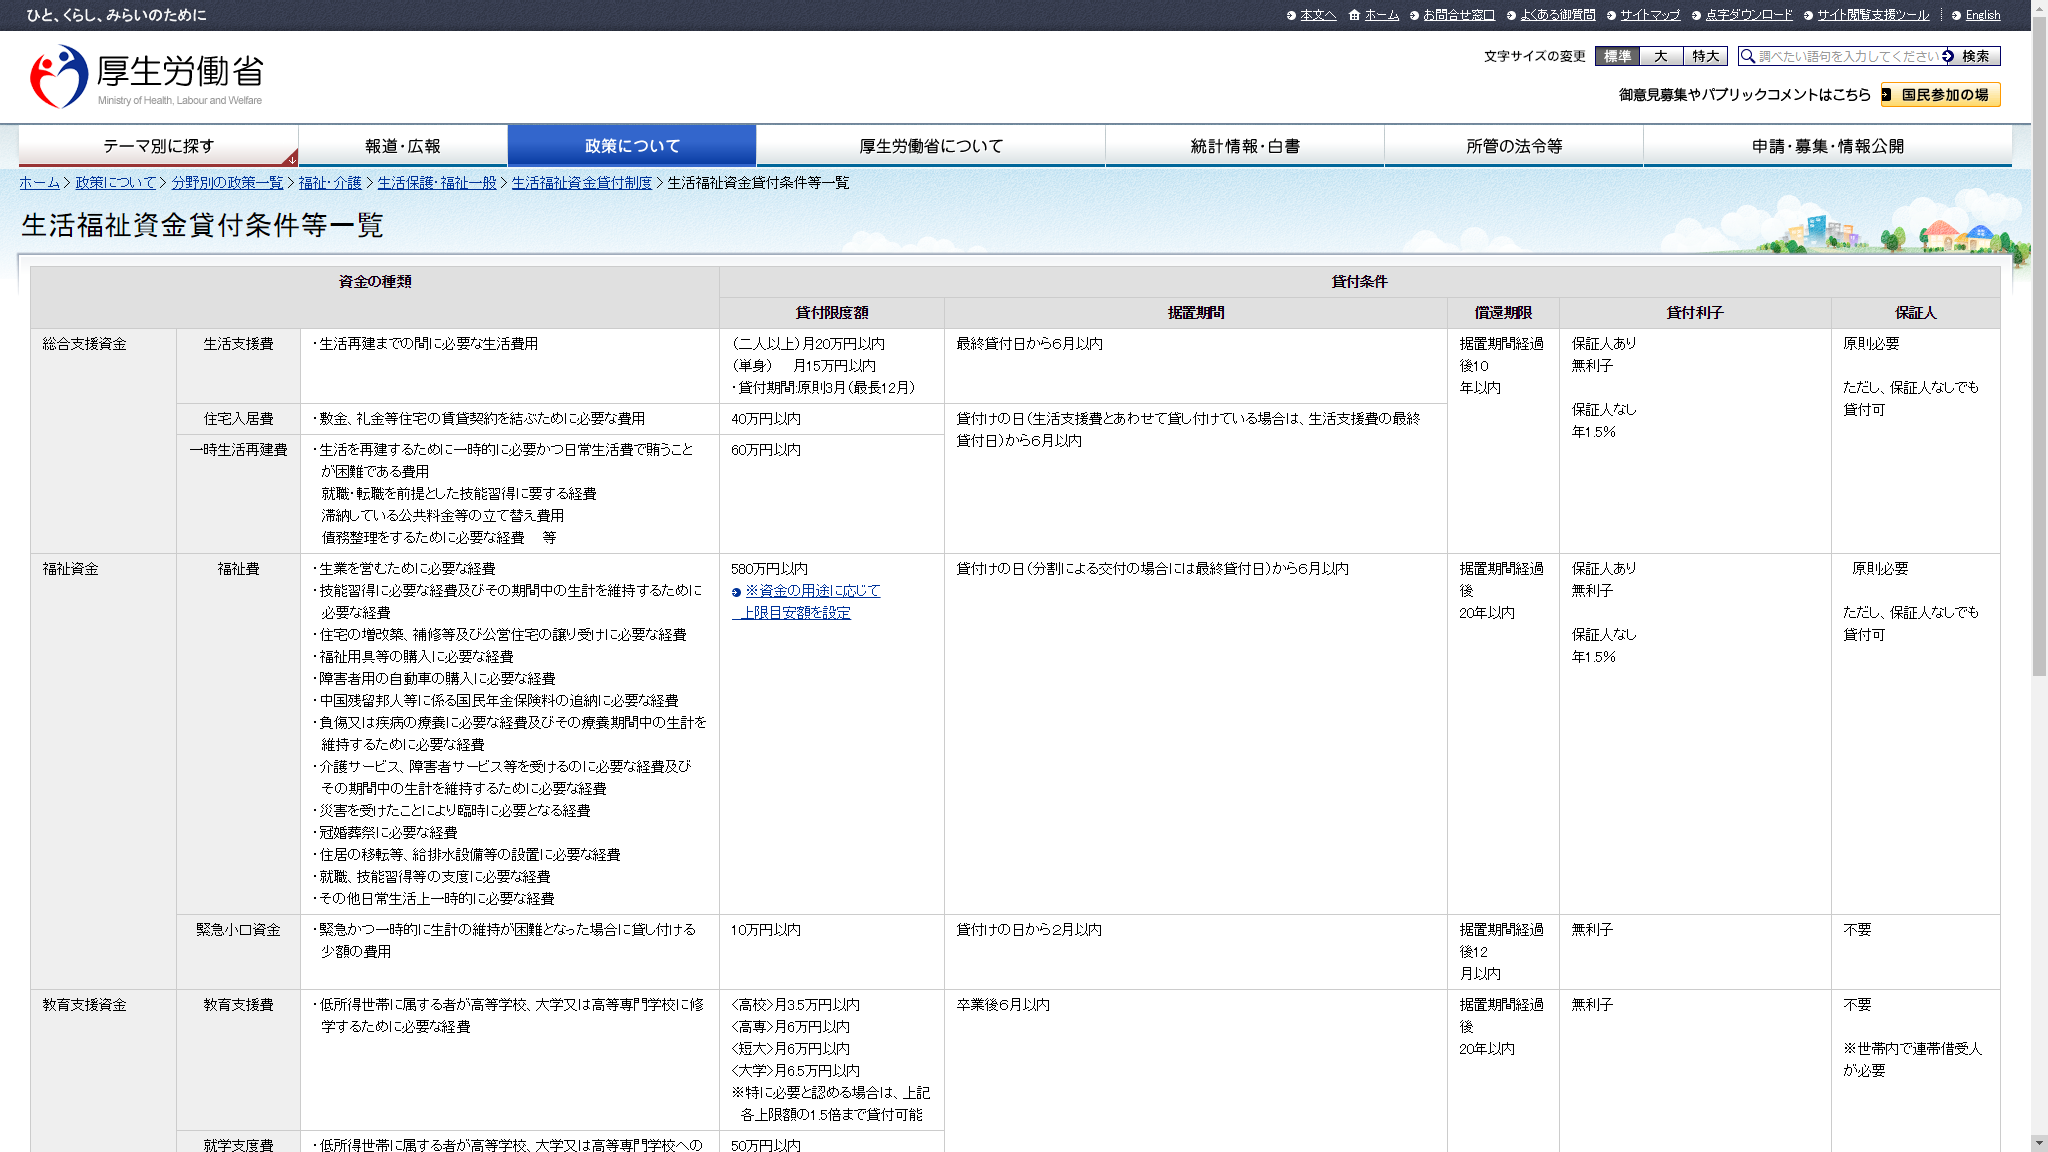
Task: Open the 報道・広報 tab
Action: (x=403, y=146)
